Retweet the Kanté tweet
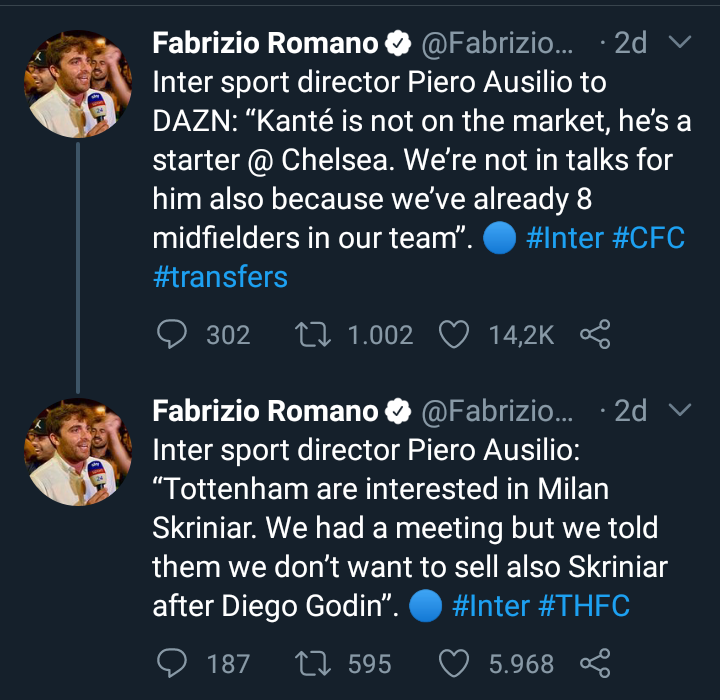This screenshot has height=700, width=720. point(314,334)
